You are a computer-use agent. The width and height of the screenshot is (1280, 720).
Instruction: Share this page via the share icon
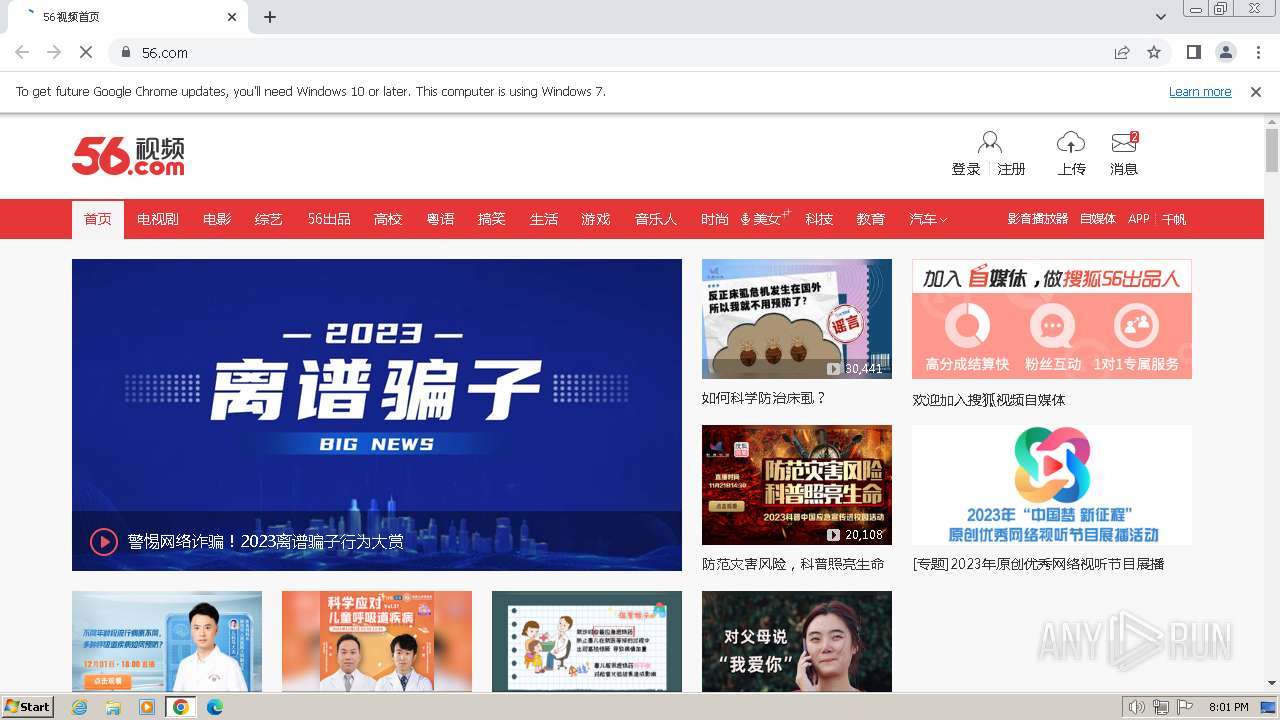pyautogui.click(x=1122, y=52)
